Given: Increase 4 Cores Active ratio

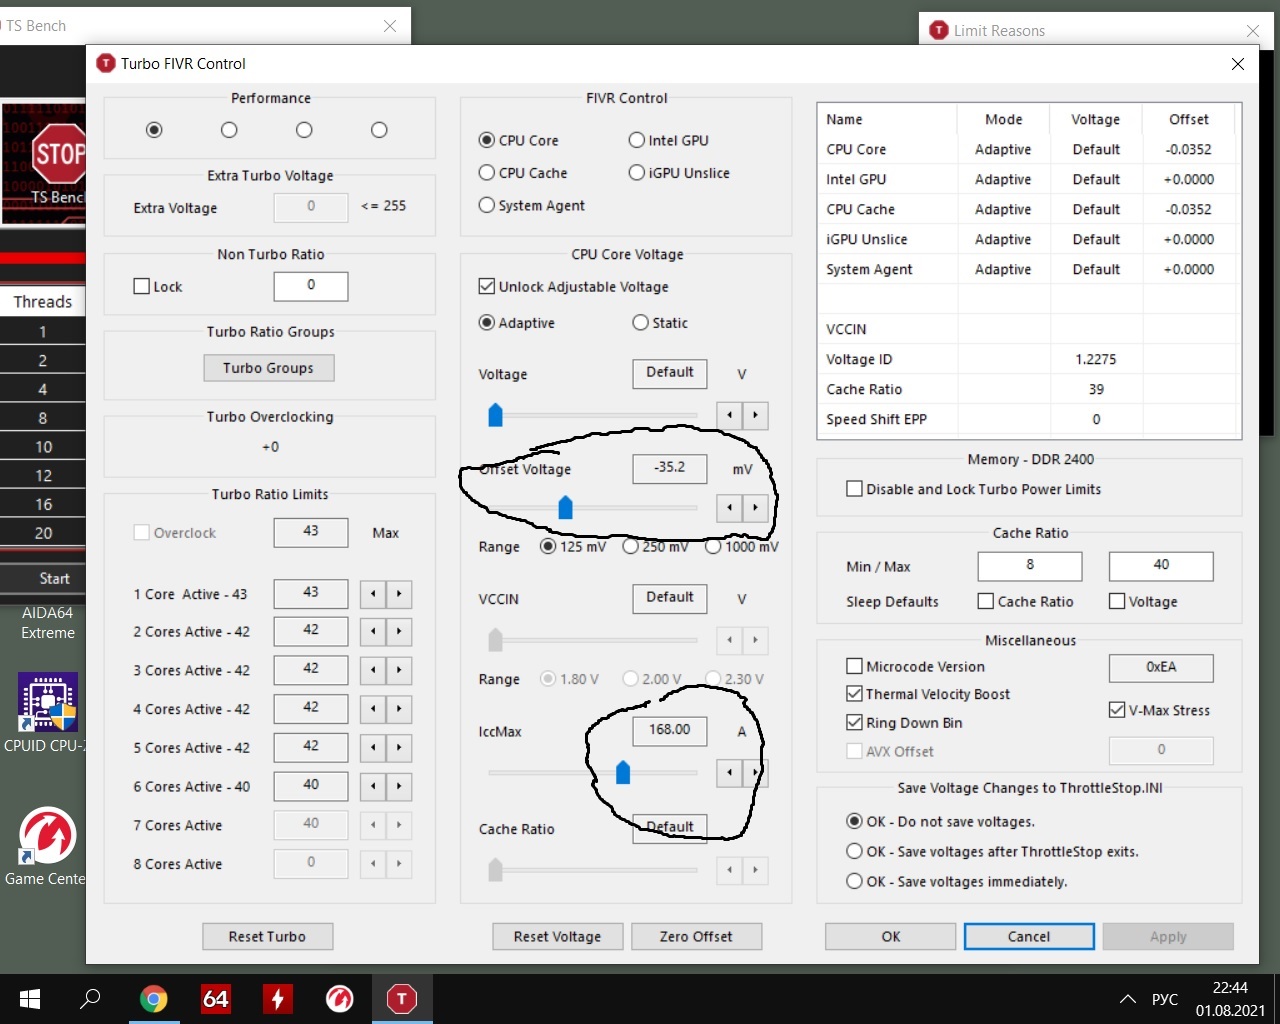Looking at the screenshot, I should click(x=399, y=709).
